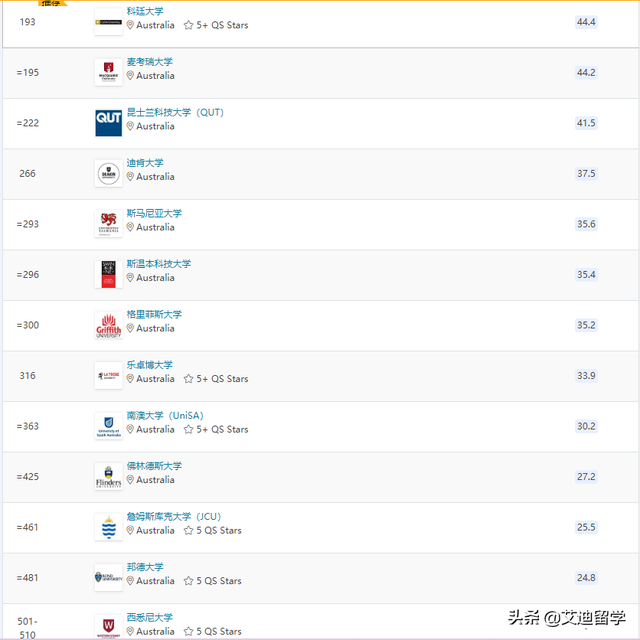This screenshot has width=640, height=640.
Task: Click the Flinders University logo
Action: [x=109, y=476]
